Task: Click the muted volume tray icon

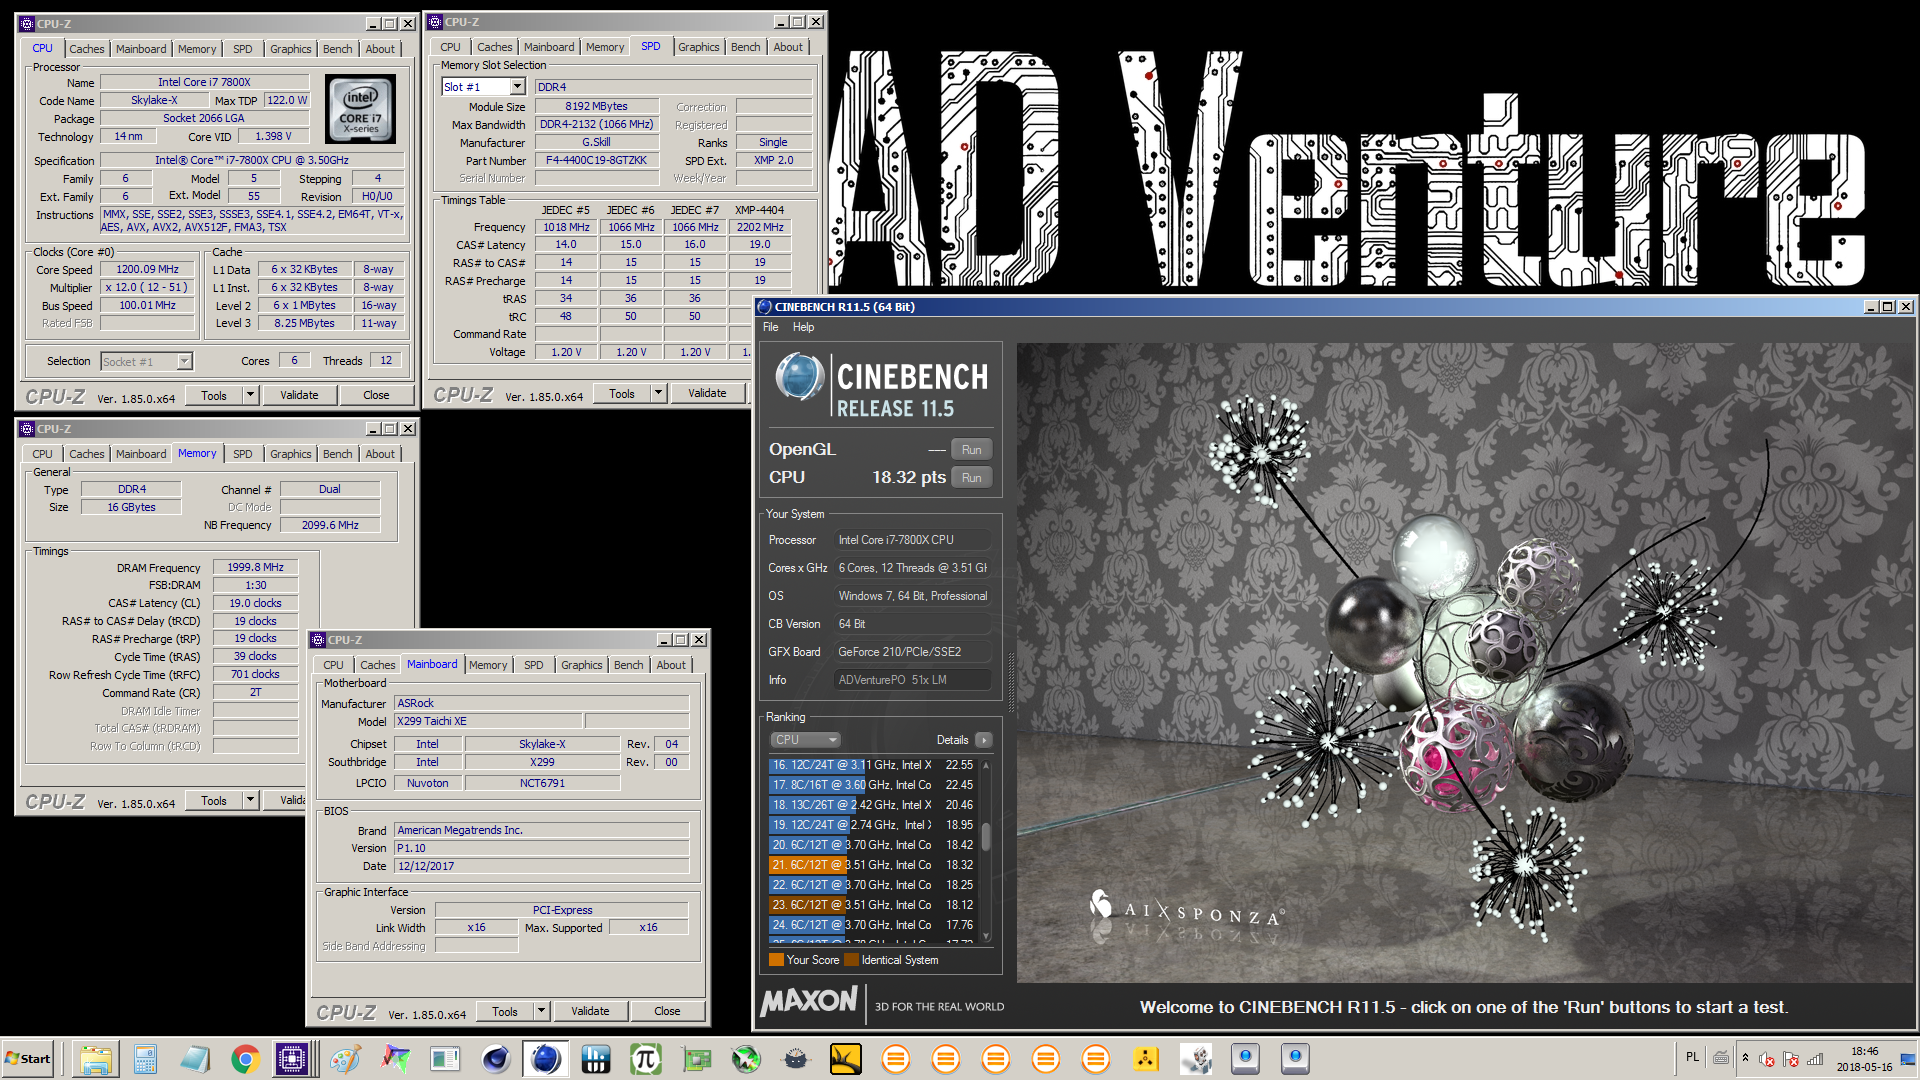Action: point(1767,1059)
